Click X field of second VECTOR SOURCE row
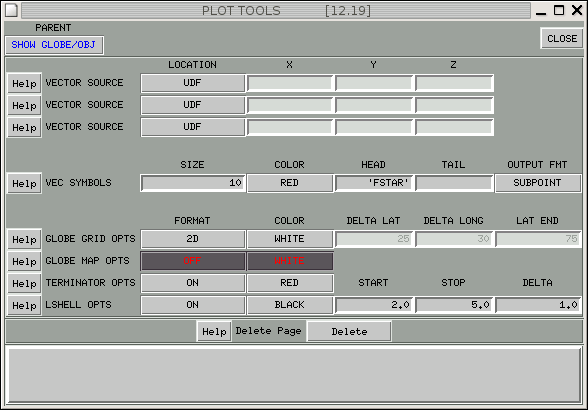The width and height of the screenshot is (588, 410). pyautogui.click(x=290, y=105)
